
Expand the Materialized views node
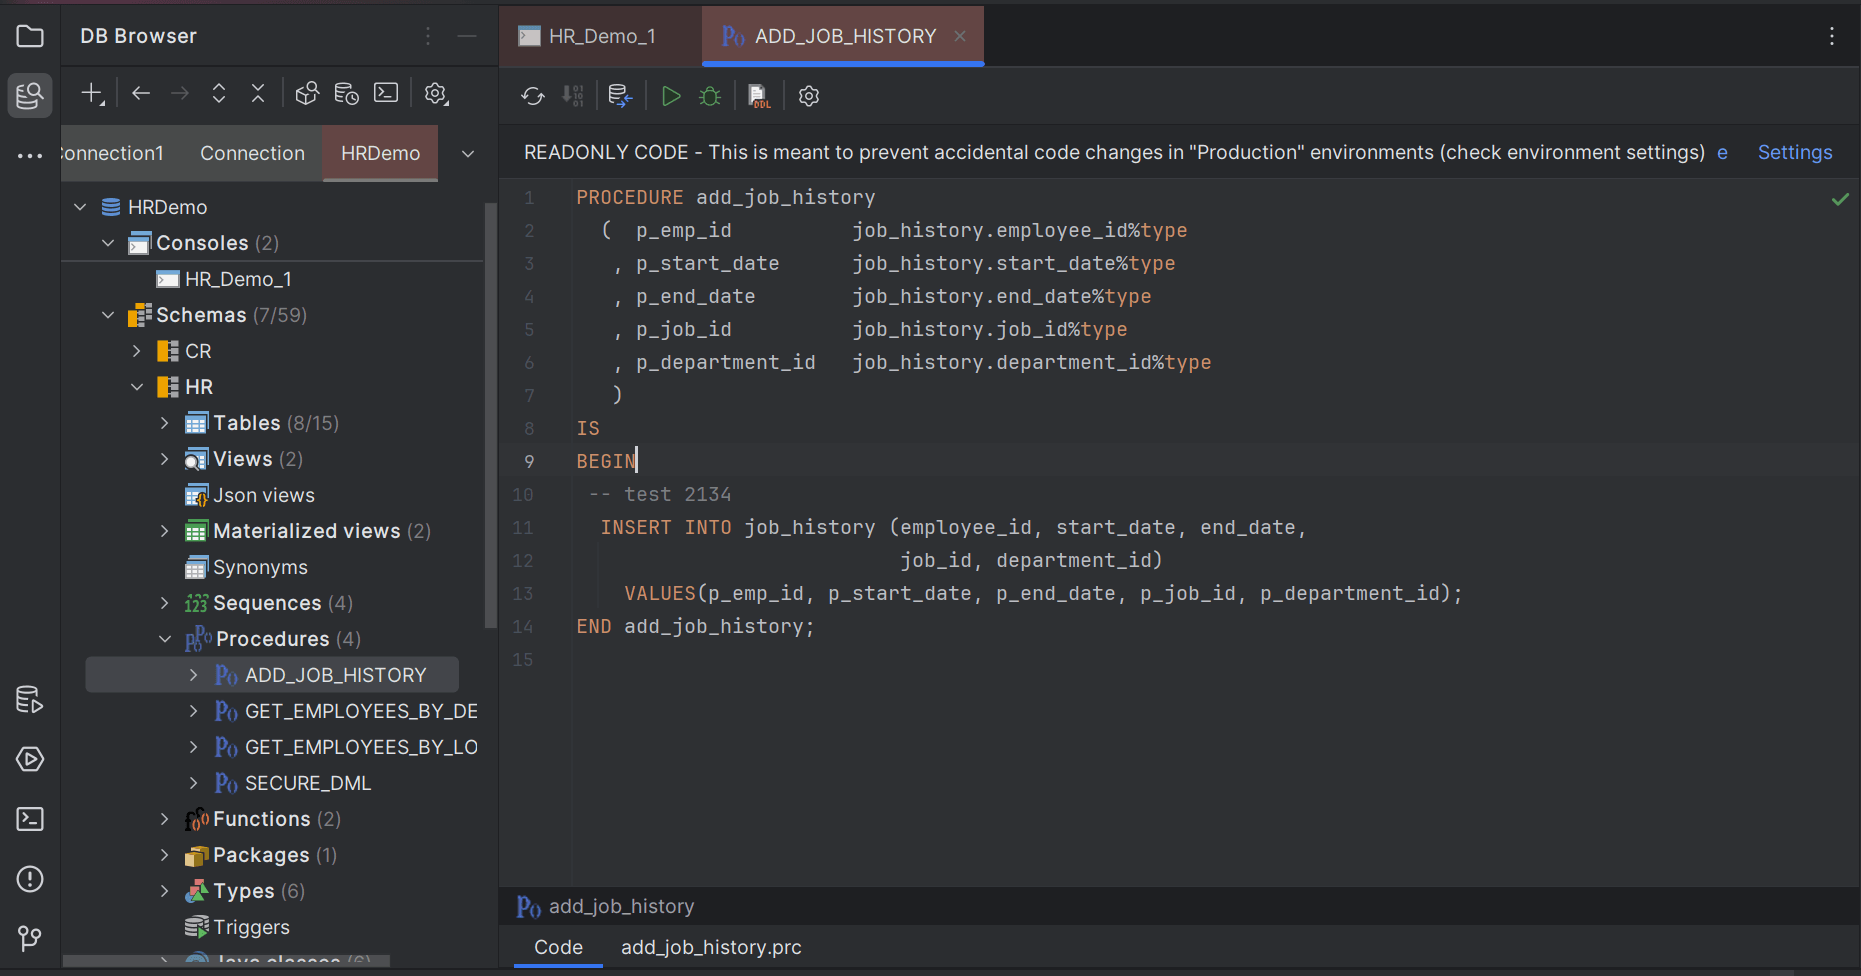click(x=165, y=531)
